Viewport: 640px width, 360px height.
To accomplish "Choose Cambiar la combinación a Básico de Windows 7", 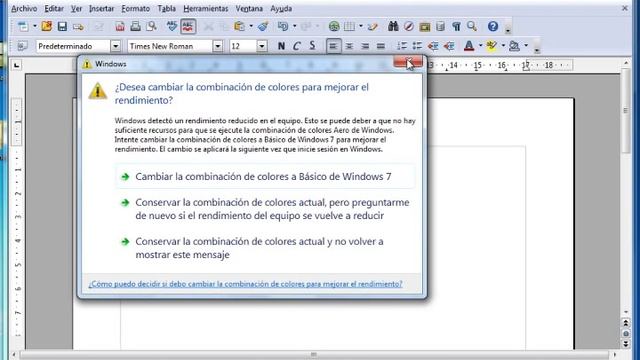I will (x=265, y=176).
